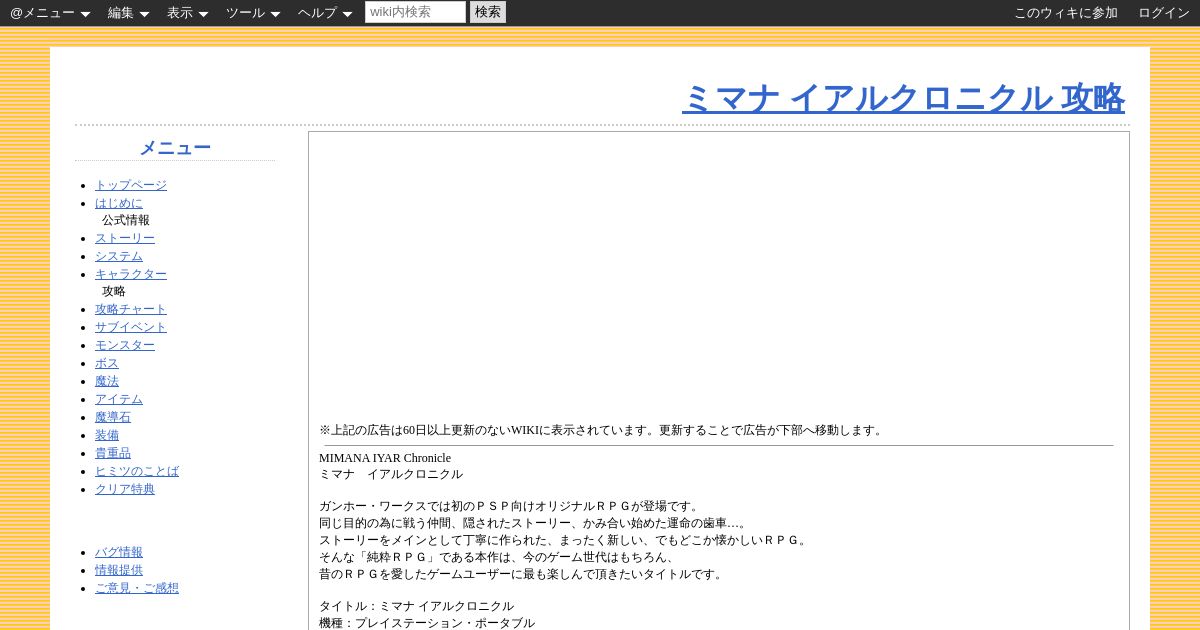Click the 公式情報 sidebar label
The height and width of the screenshot is (630, 1200).
126,220
